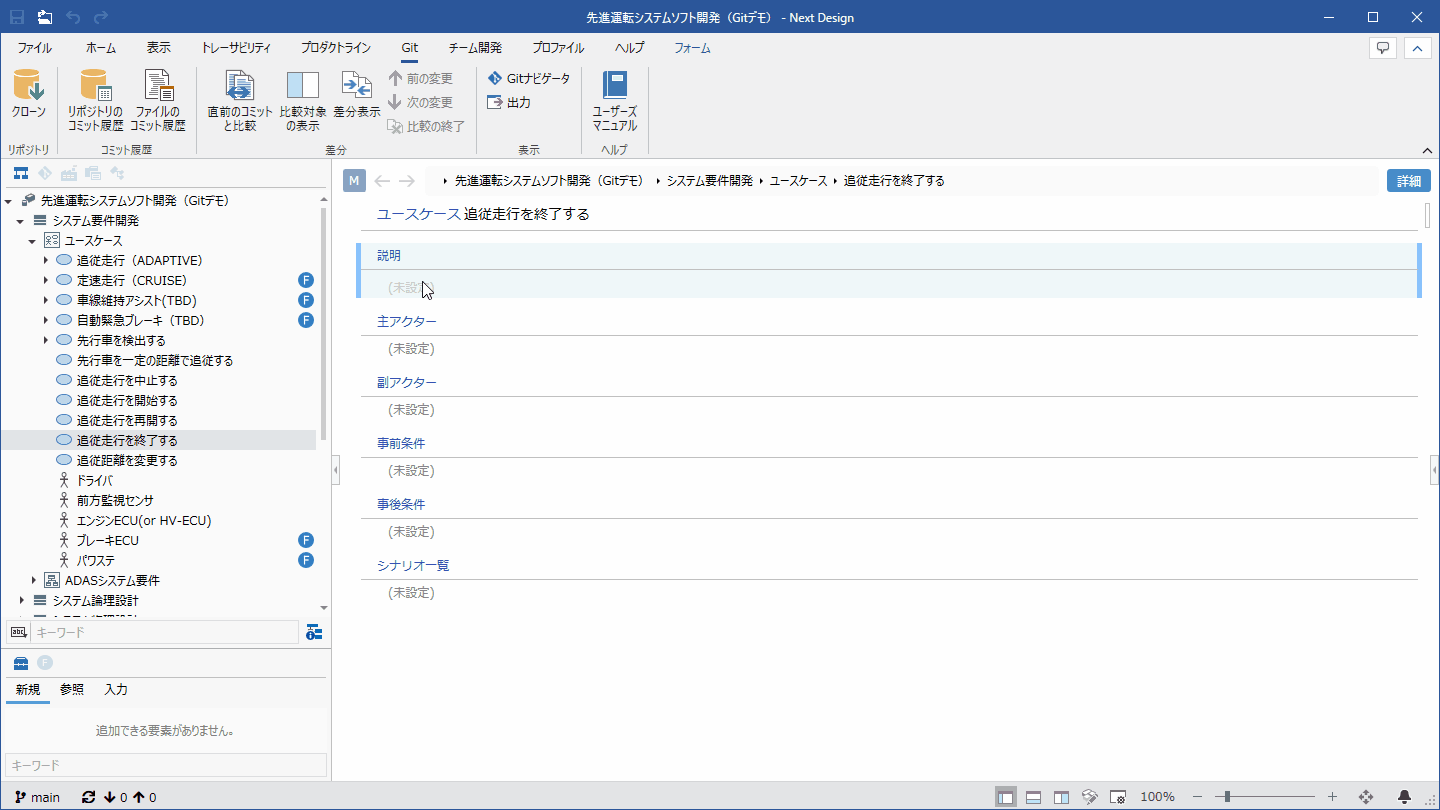Image resolution: width=1440 pixels, height=810 pixels.
Task: Expand 先行車を検出する node
Action: [x=45, y=340]
